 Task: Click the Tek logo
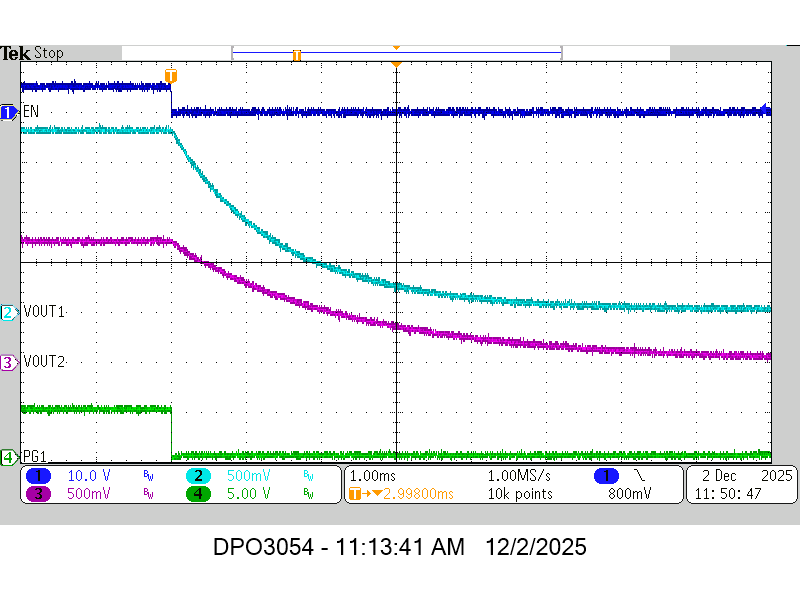coord(15,53)
